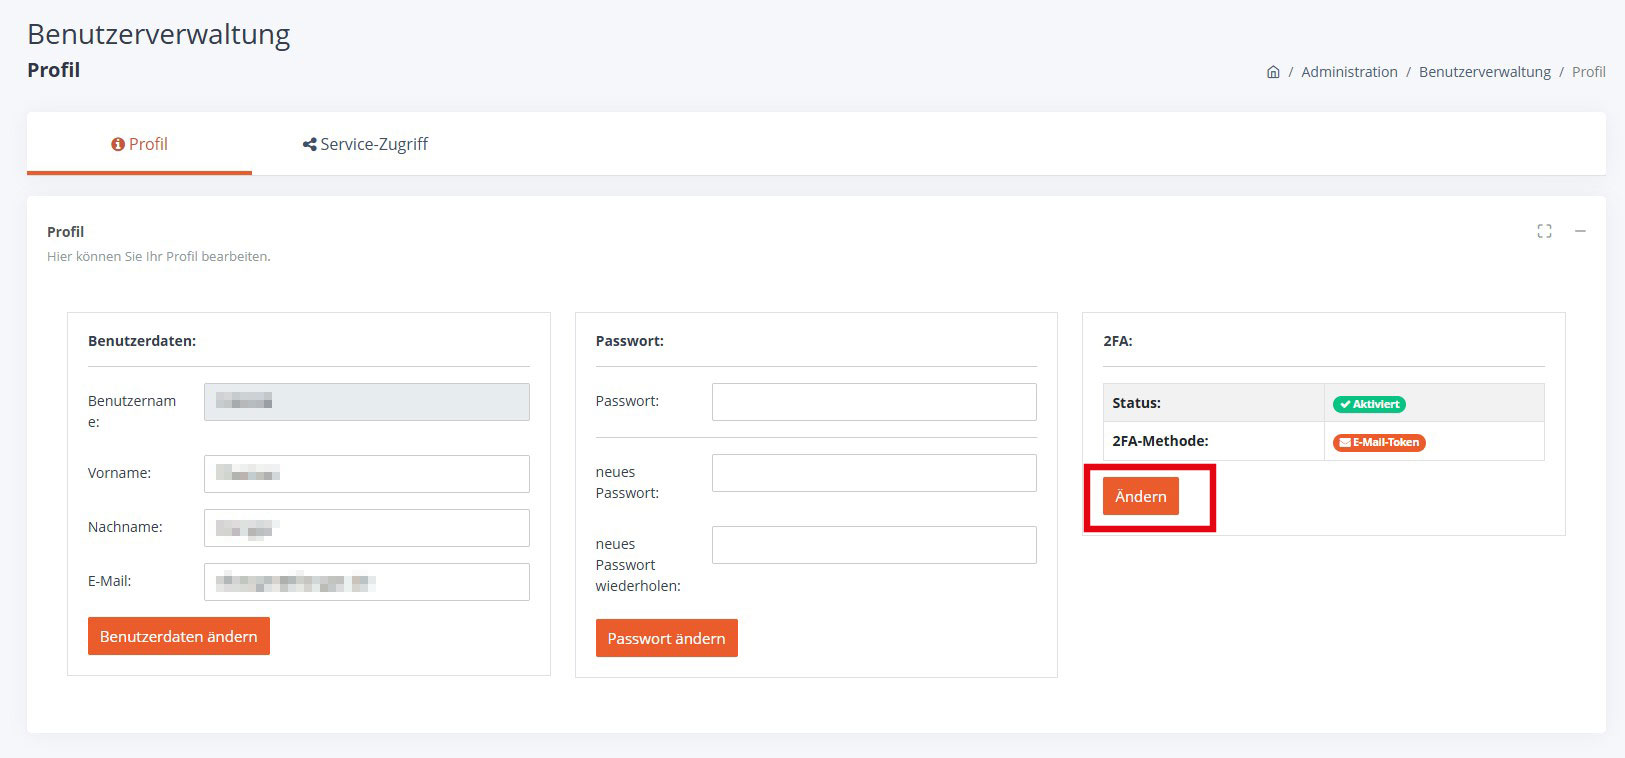Collapse the Profil panel with minus icon
The image size is (1625, 758).
point(1580,232)
